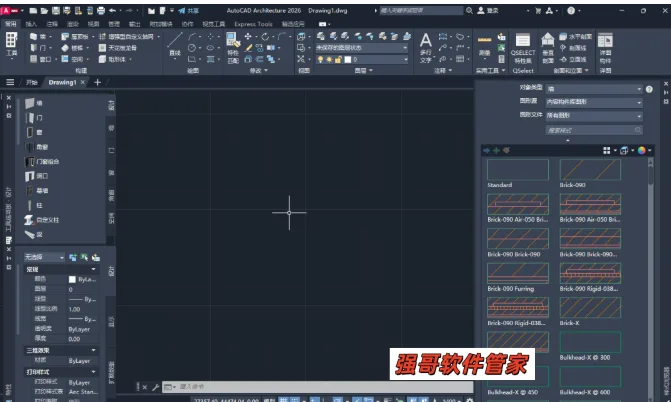Switch to the 注释 Annotate ribbon tab
Viewport: 671px width, 402px height.
(x=52, y=24)
